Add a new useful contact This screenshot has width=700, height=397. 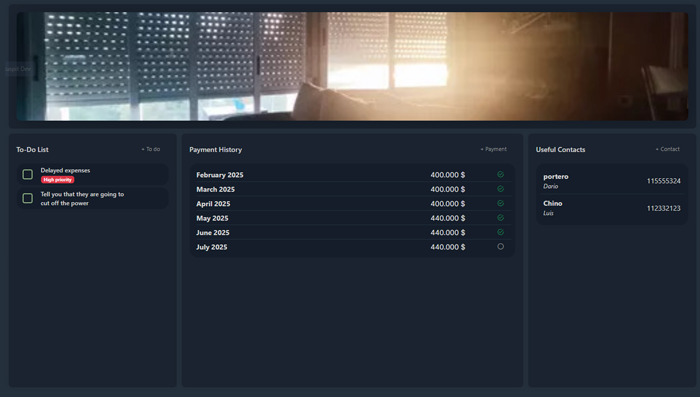[667, 149]
